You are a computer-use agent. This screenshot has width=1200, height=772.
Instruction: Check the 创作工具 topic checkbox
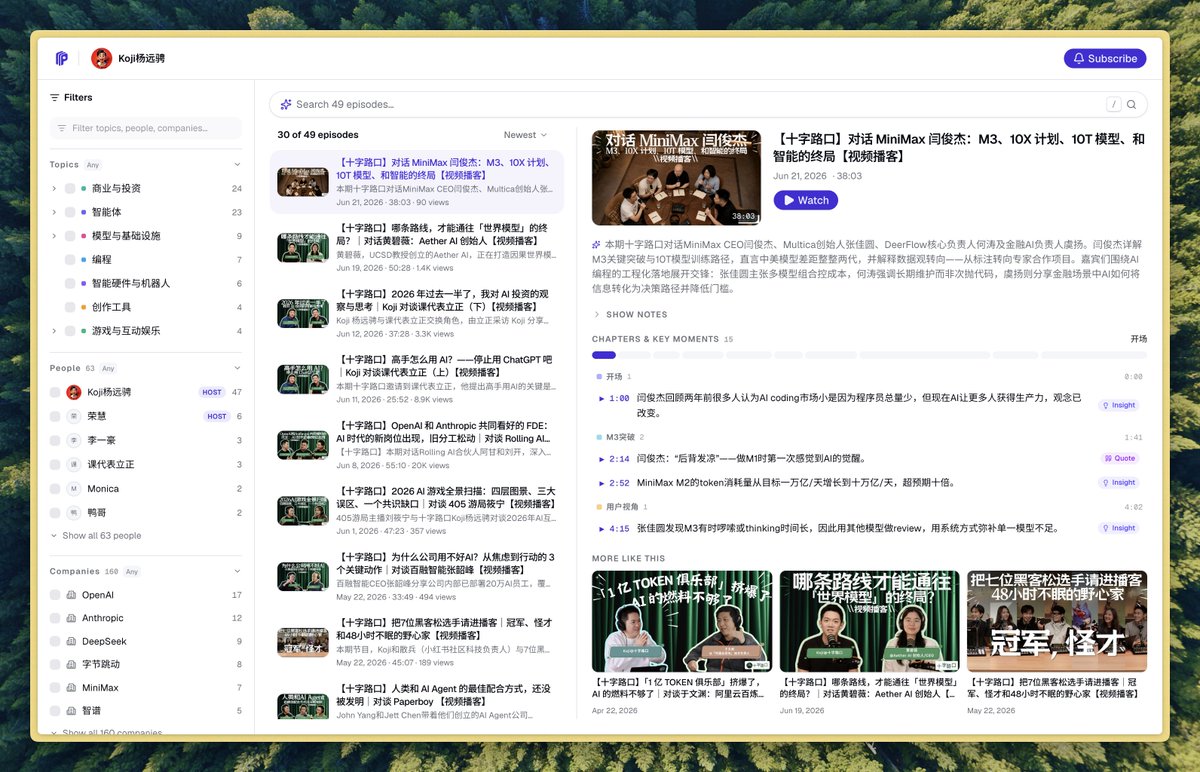click(70, 307)
